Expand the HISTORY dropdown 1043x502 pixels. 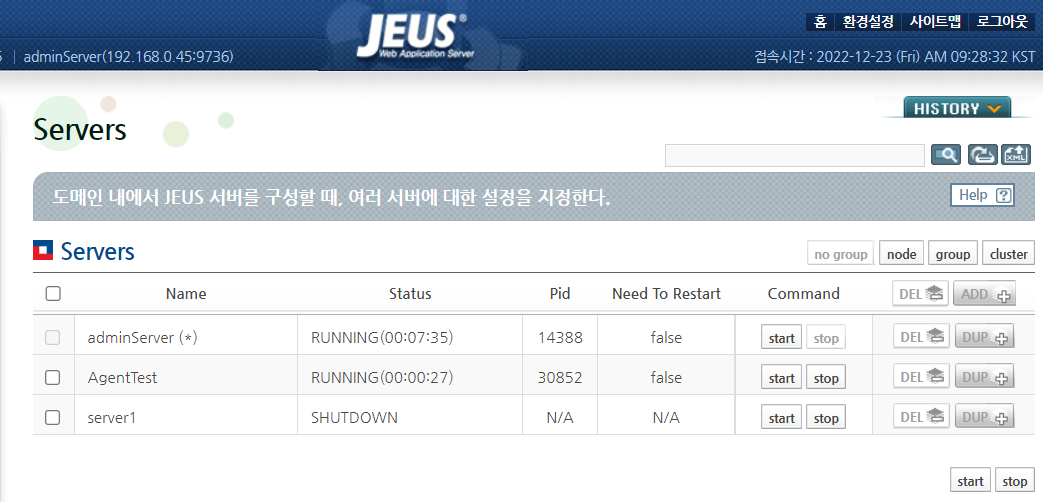click(957, 108)
